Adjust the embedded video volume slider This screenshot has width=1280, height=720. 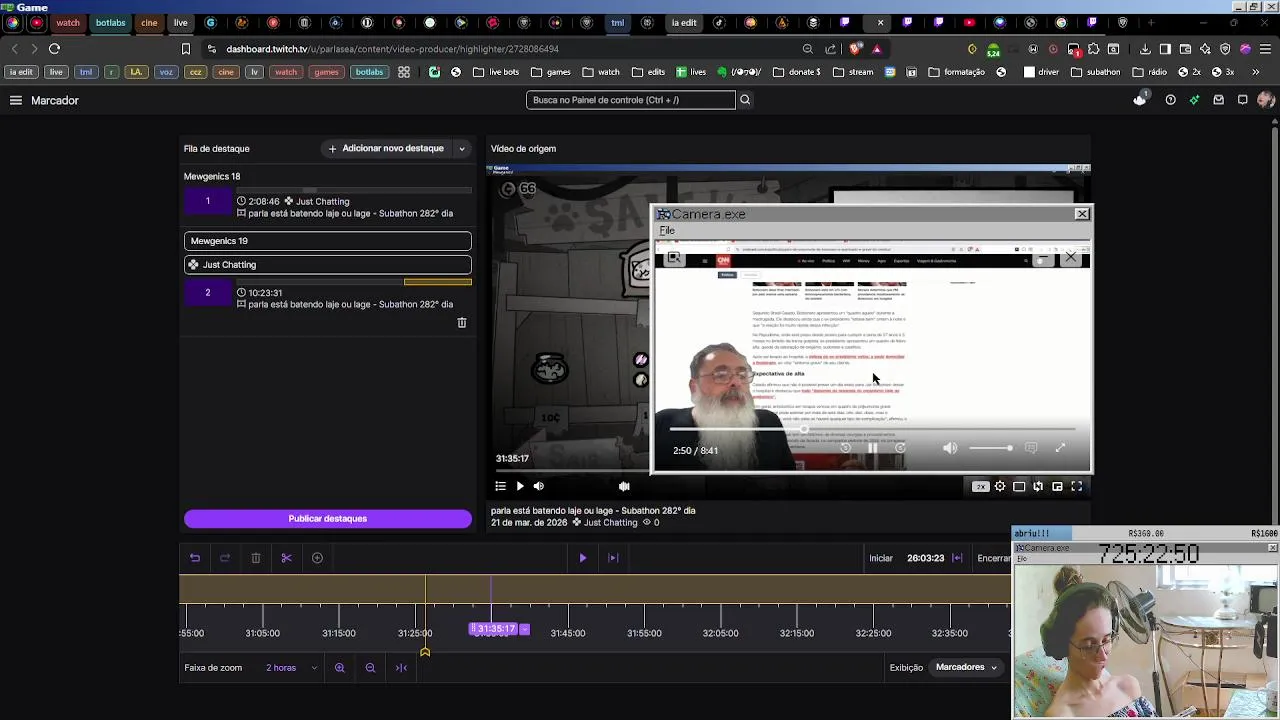(x=990, y=449)
